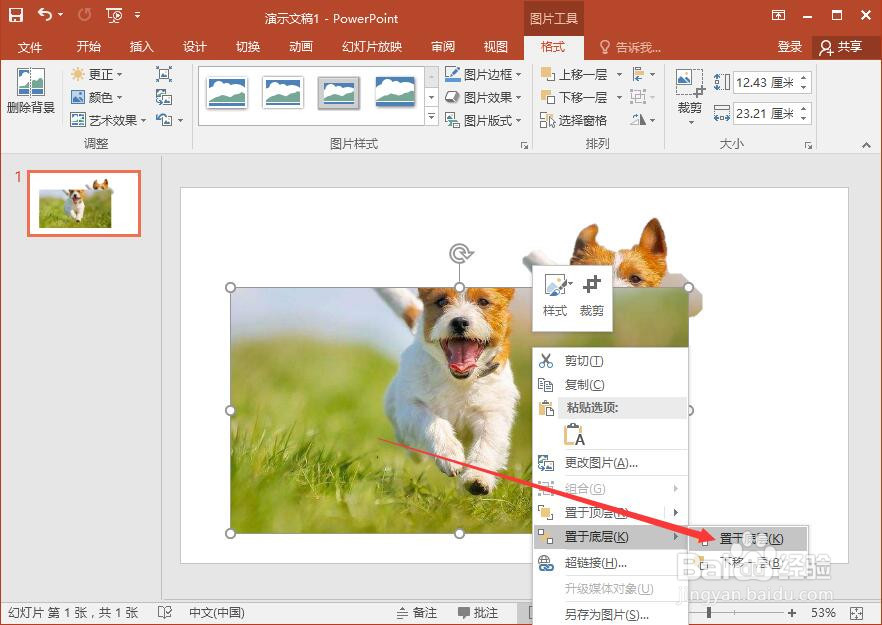Click the zoom slider handle

pyautogui.click(x=709, y=613)
